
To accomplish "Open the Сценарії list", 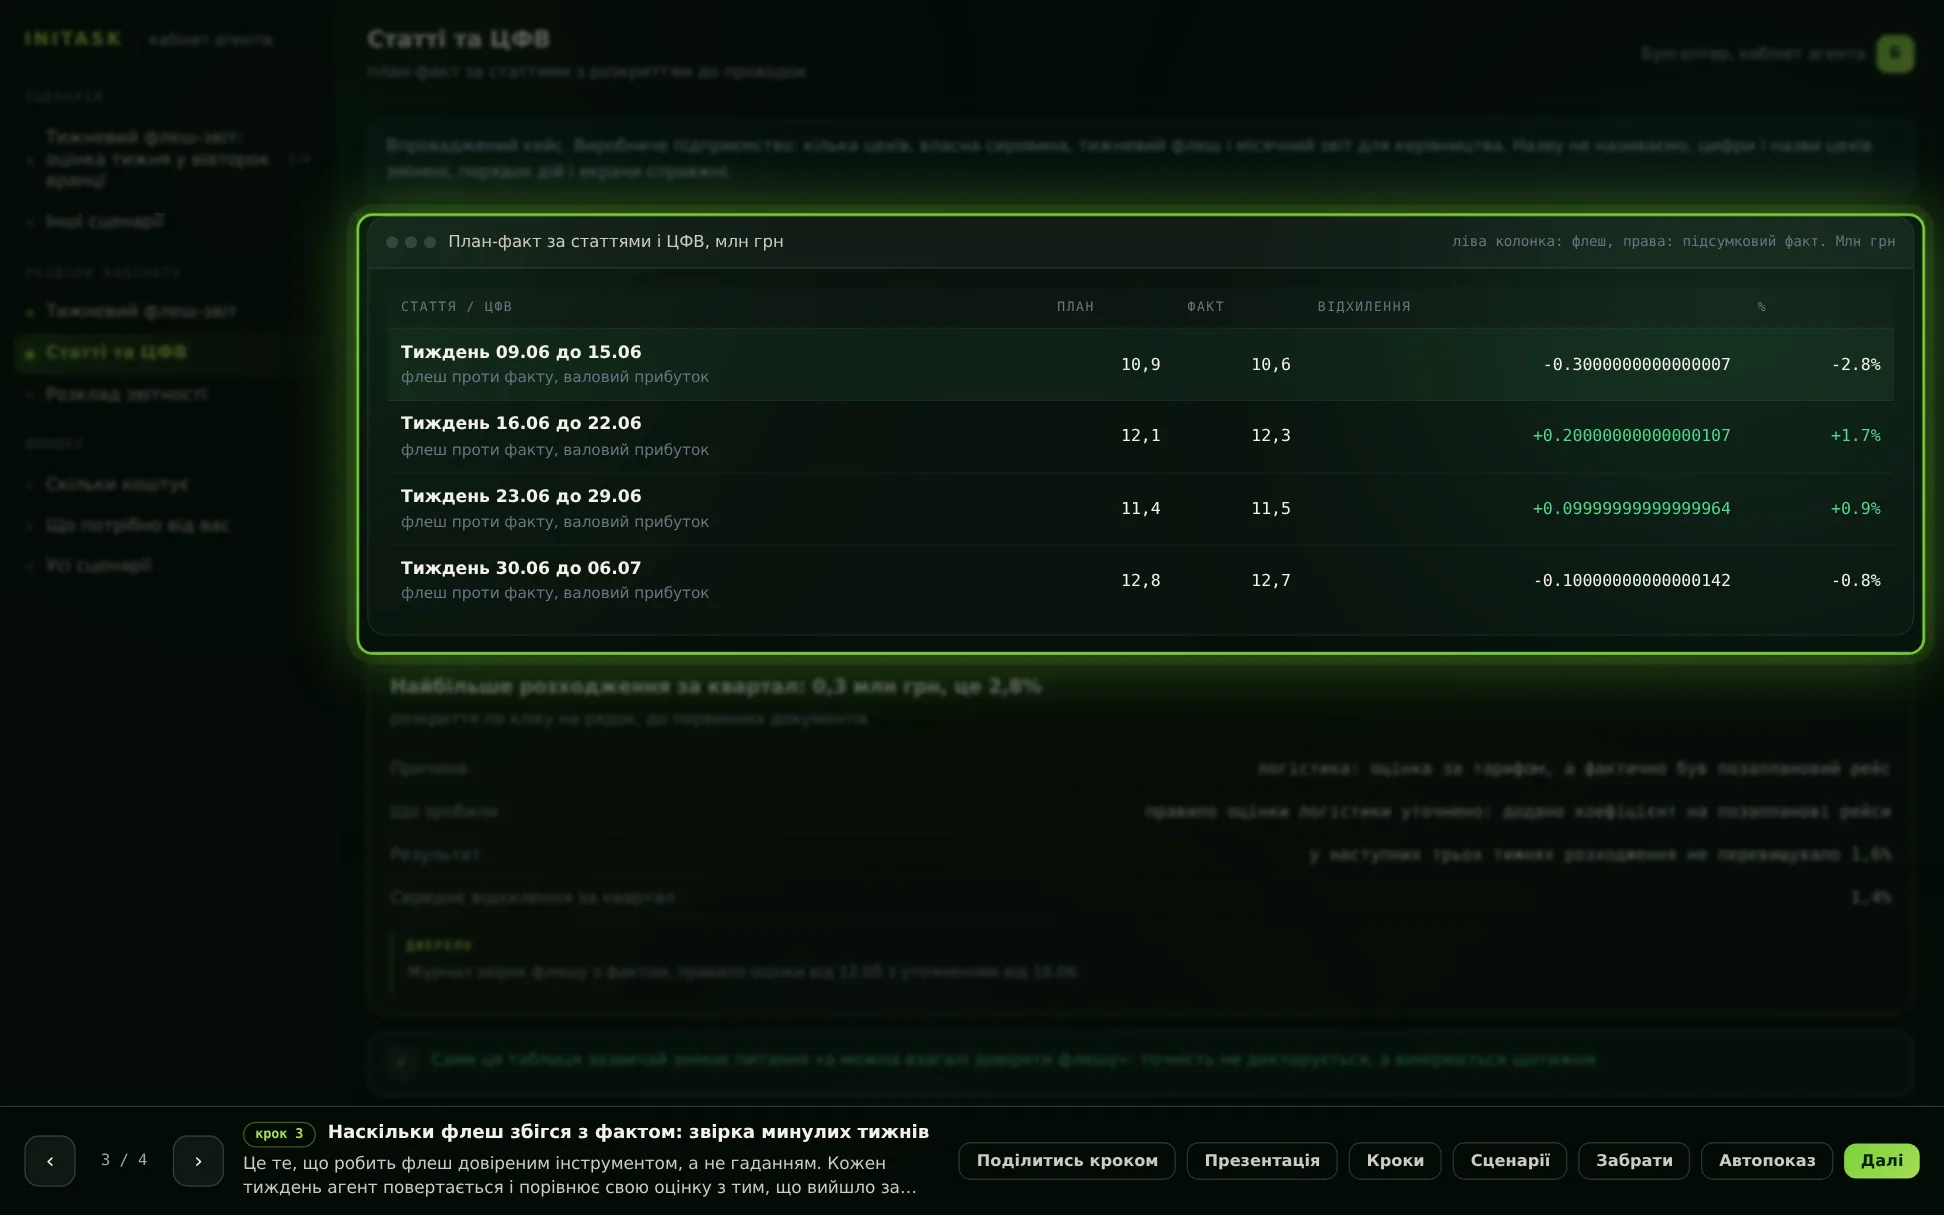I will pos(1510,1161).
